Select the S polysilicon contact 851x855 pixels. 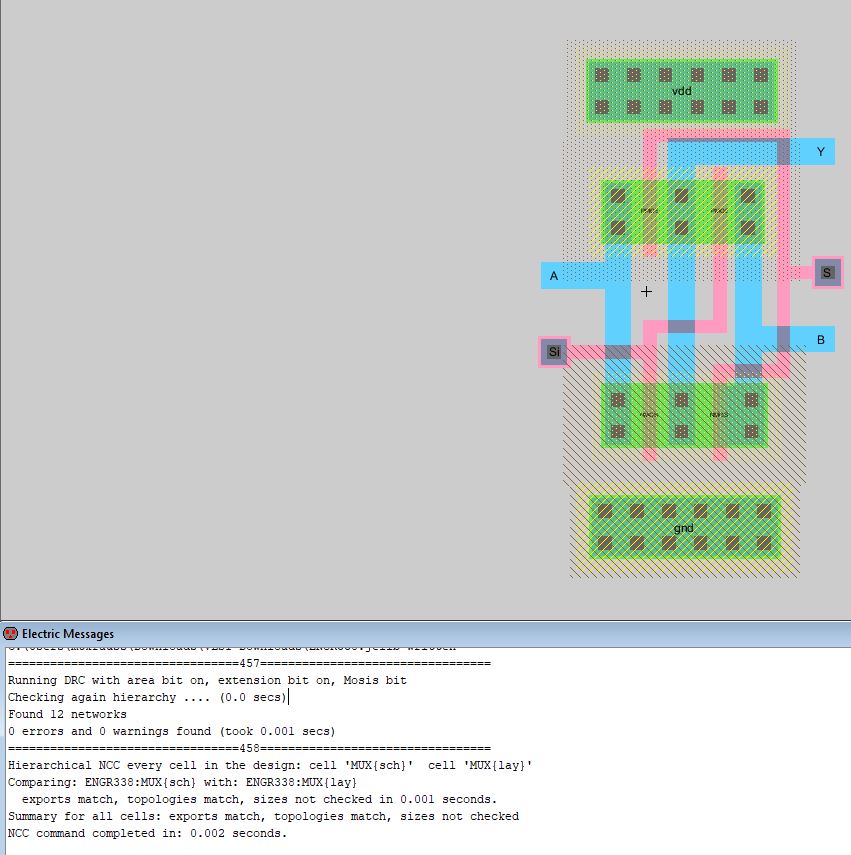pyautogui.click(x=827, y=272)
